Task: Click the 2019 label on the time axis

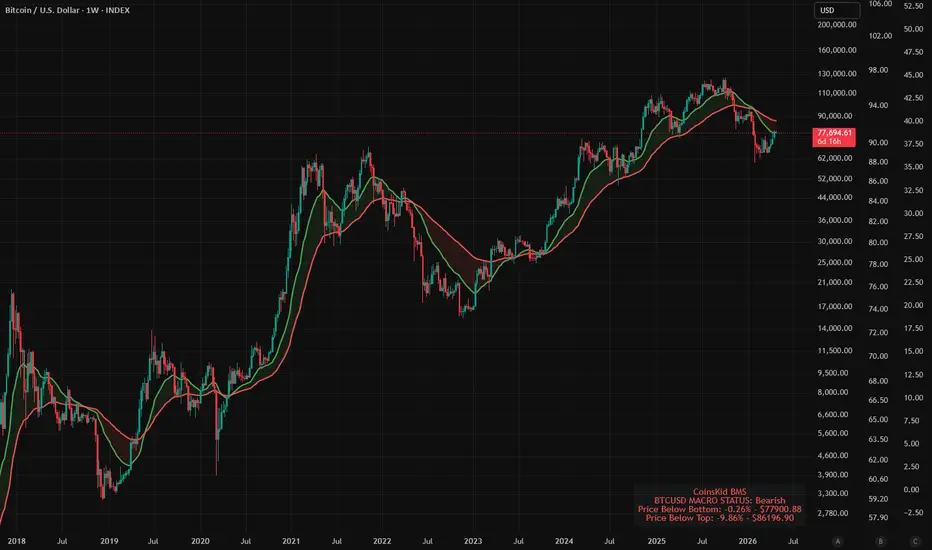Action: point(109,541)
